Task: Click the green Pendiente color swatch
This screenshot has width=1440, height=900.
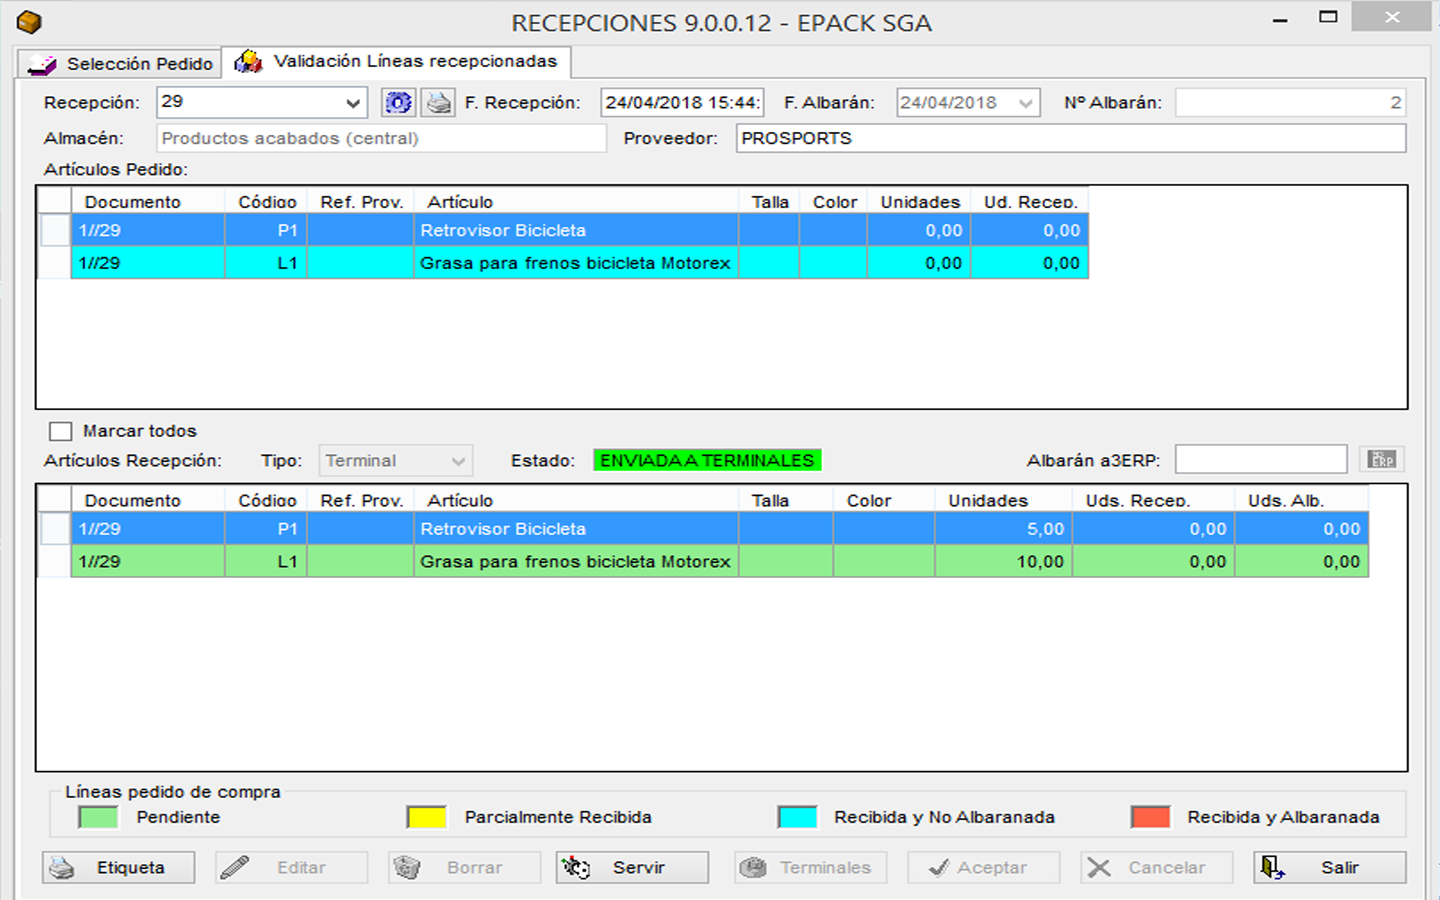Action: tap(98, 817)
